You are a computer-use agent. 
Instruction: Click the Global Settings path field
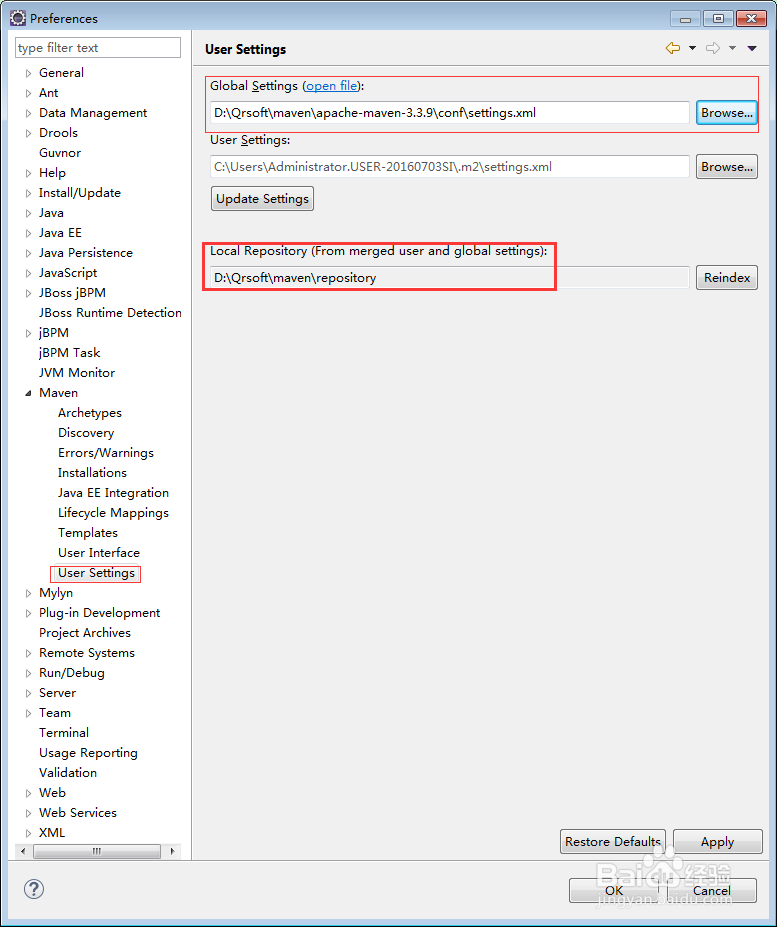coord(449,113)
